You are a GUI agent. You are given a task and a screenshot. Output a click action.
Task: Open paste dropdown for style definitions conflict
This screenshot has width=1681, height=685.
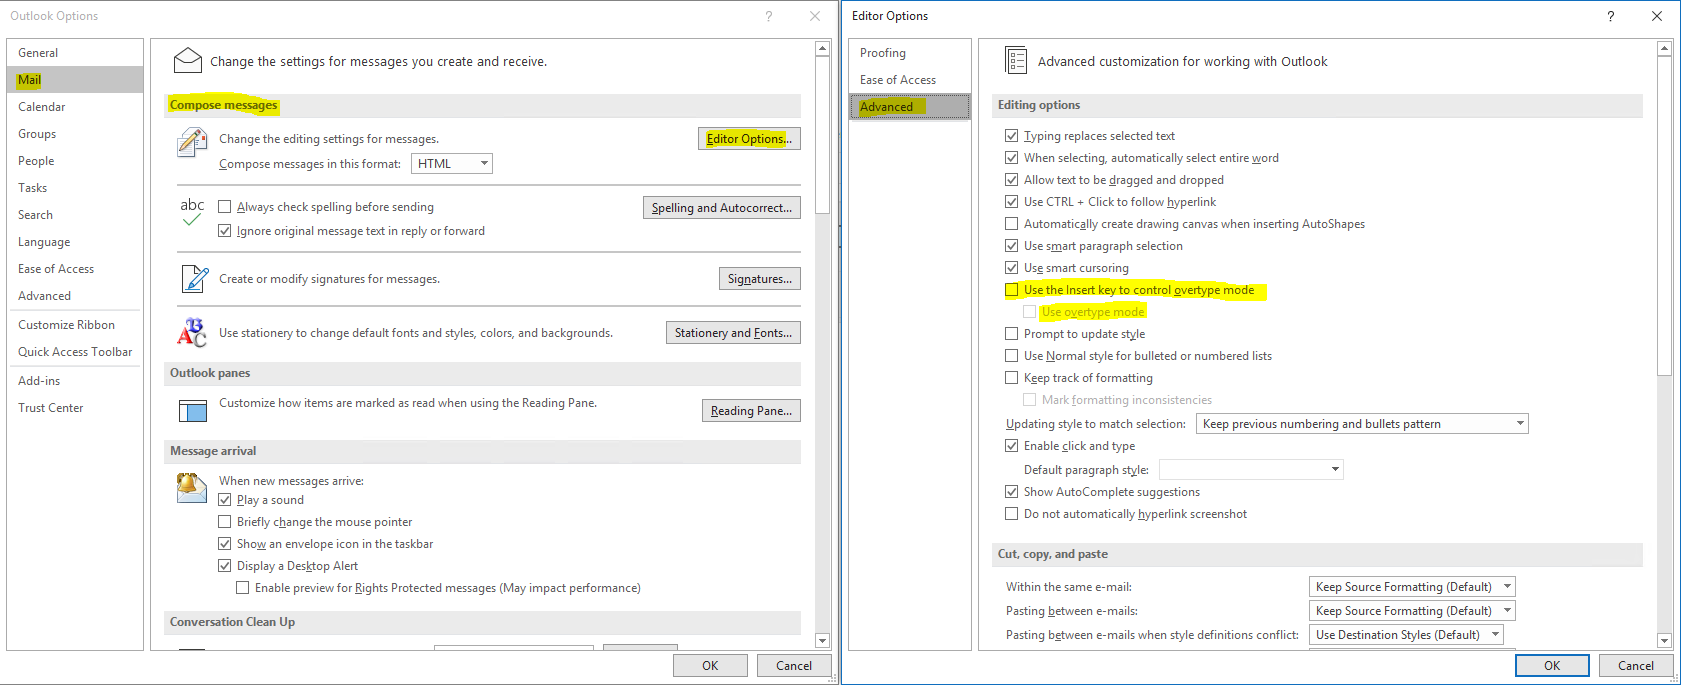pos(1406,635)
